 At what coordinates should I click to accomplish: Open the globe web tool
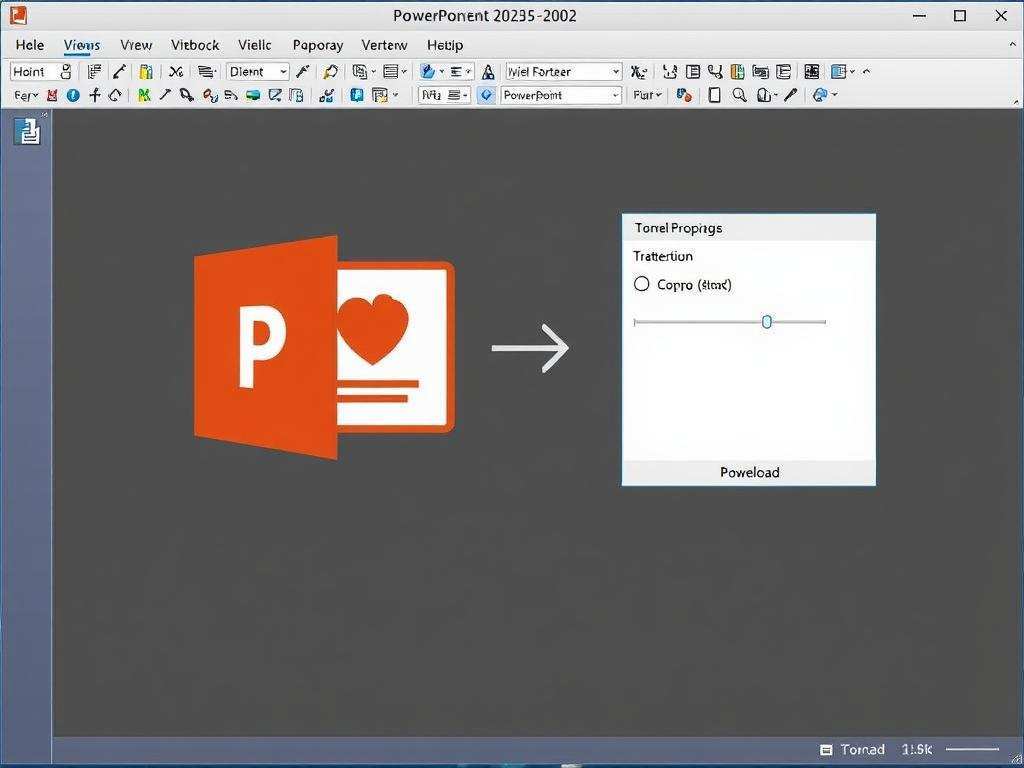[x=820, y=95]
